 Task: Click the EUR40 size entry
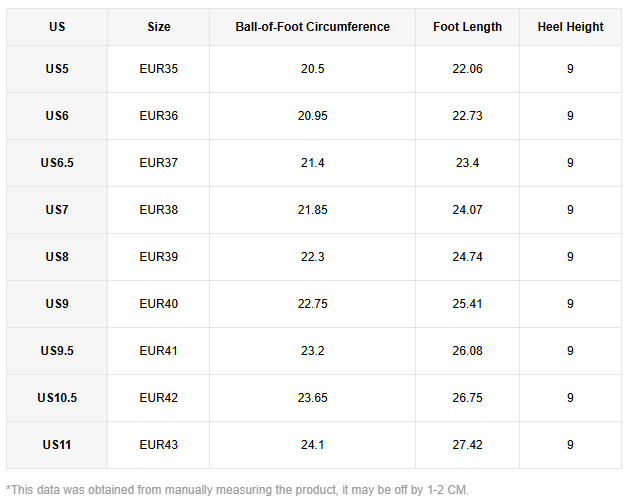[x=158, y=304]
